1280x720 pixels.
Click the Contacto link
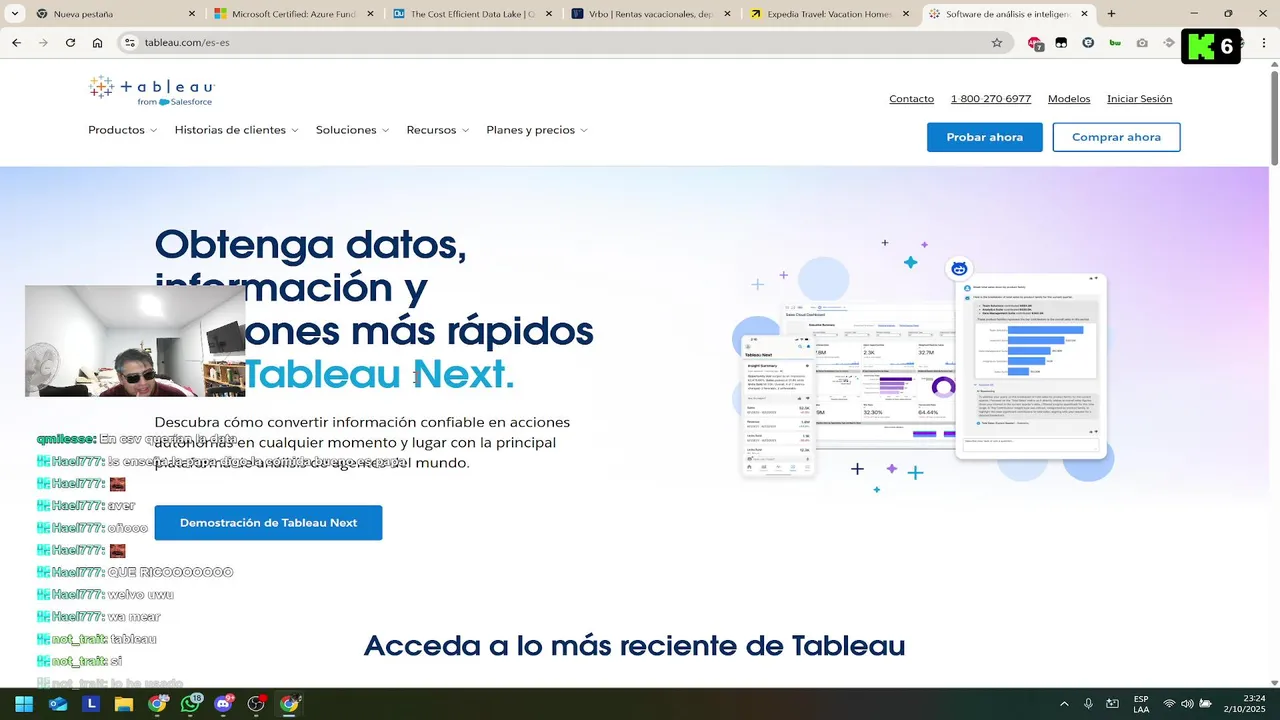pyautogui.click(x=911, y=99)
